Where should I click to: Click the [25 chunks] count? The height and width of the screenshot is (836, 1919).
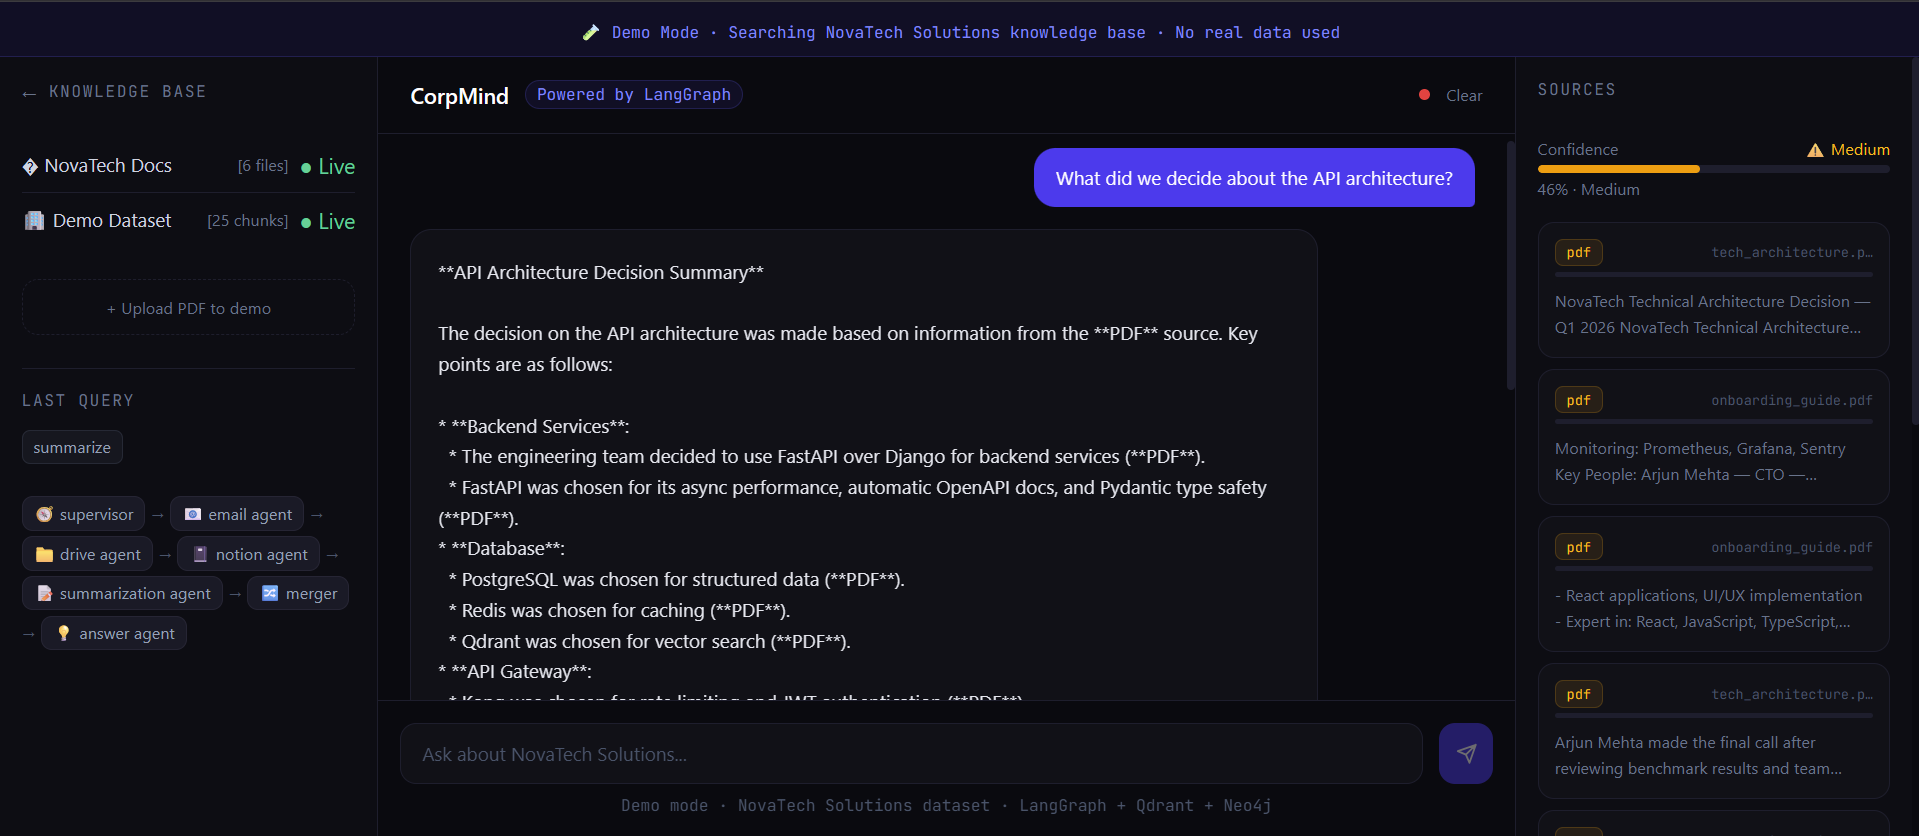(248, 221)
